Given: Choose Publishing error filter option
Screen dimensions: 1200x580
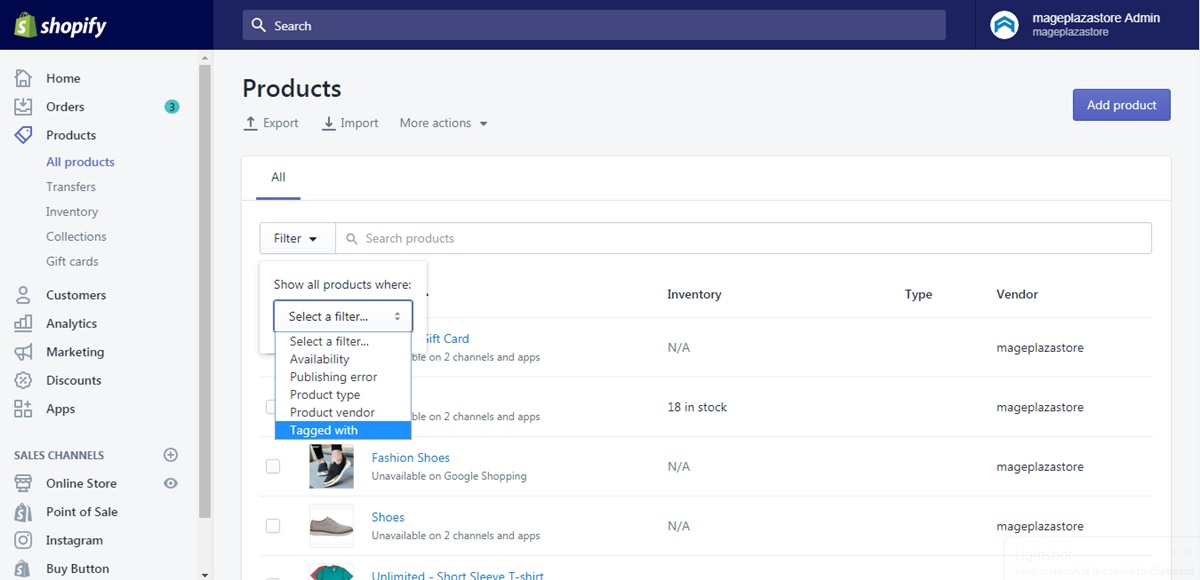Looking at the screenshot, I should pyautogui.click(x=343, y=377).
